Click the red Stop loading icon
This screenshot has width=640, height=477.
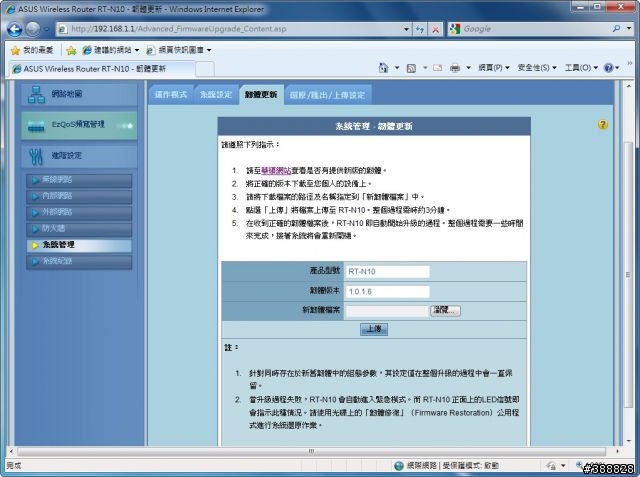(x=436, y=29)
